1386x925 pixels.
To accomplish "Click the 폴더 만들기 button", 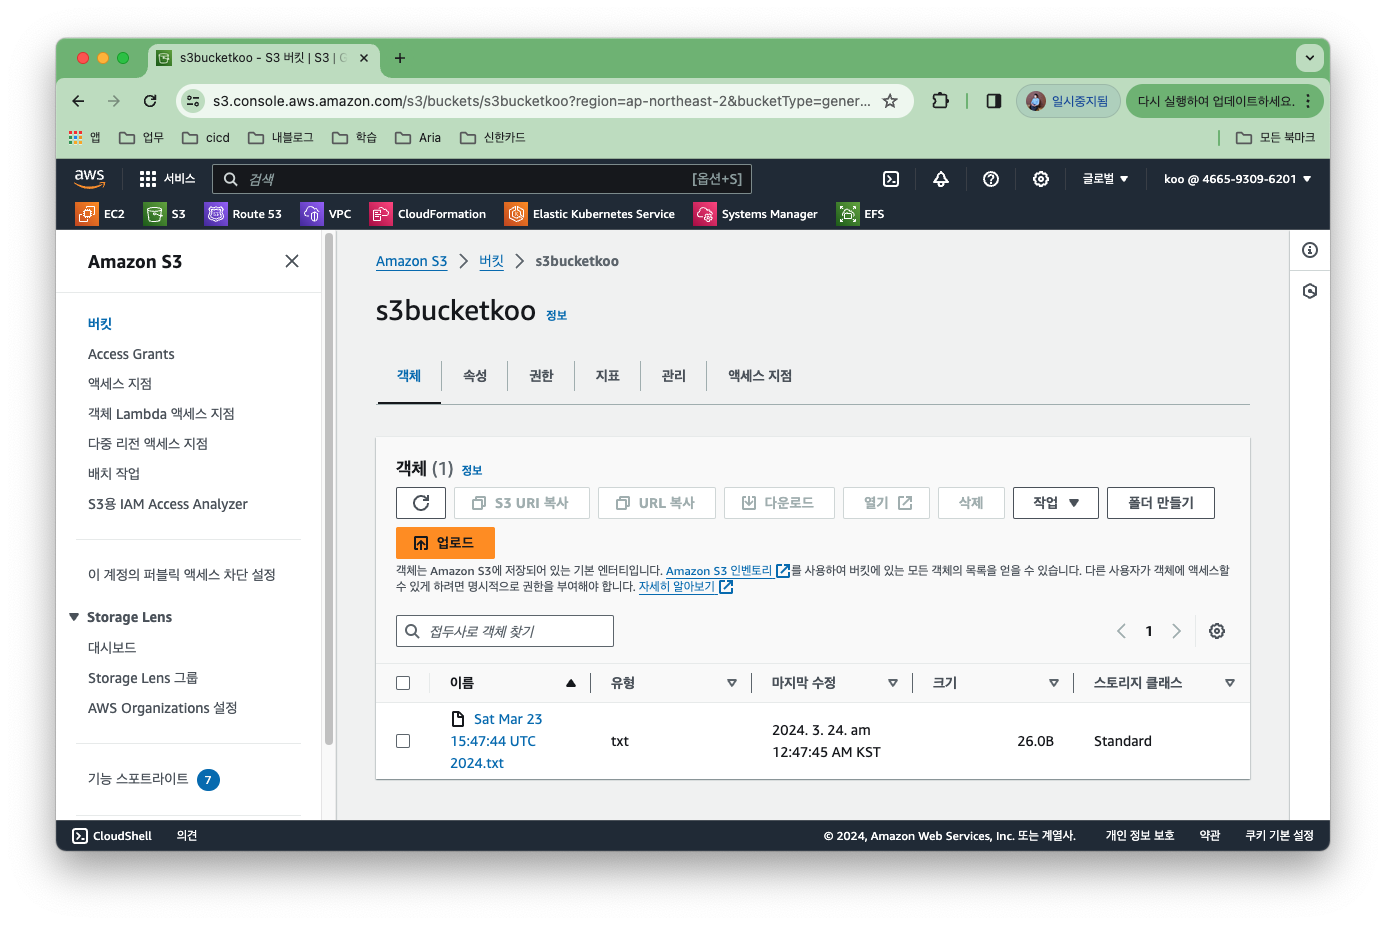I will pyautogui.click(x=1161, y=503).
